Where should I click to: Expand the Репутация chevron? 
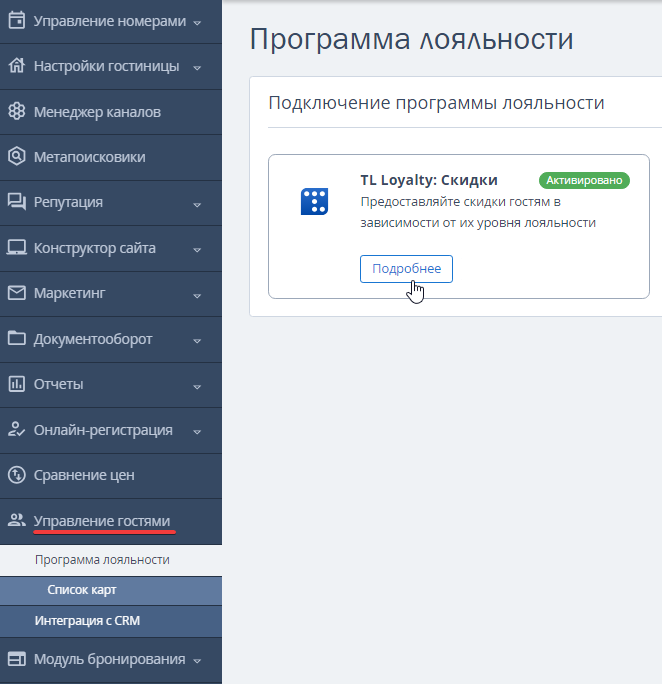197,205
